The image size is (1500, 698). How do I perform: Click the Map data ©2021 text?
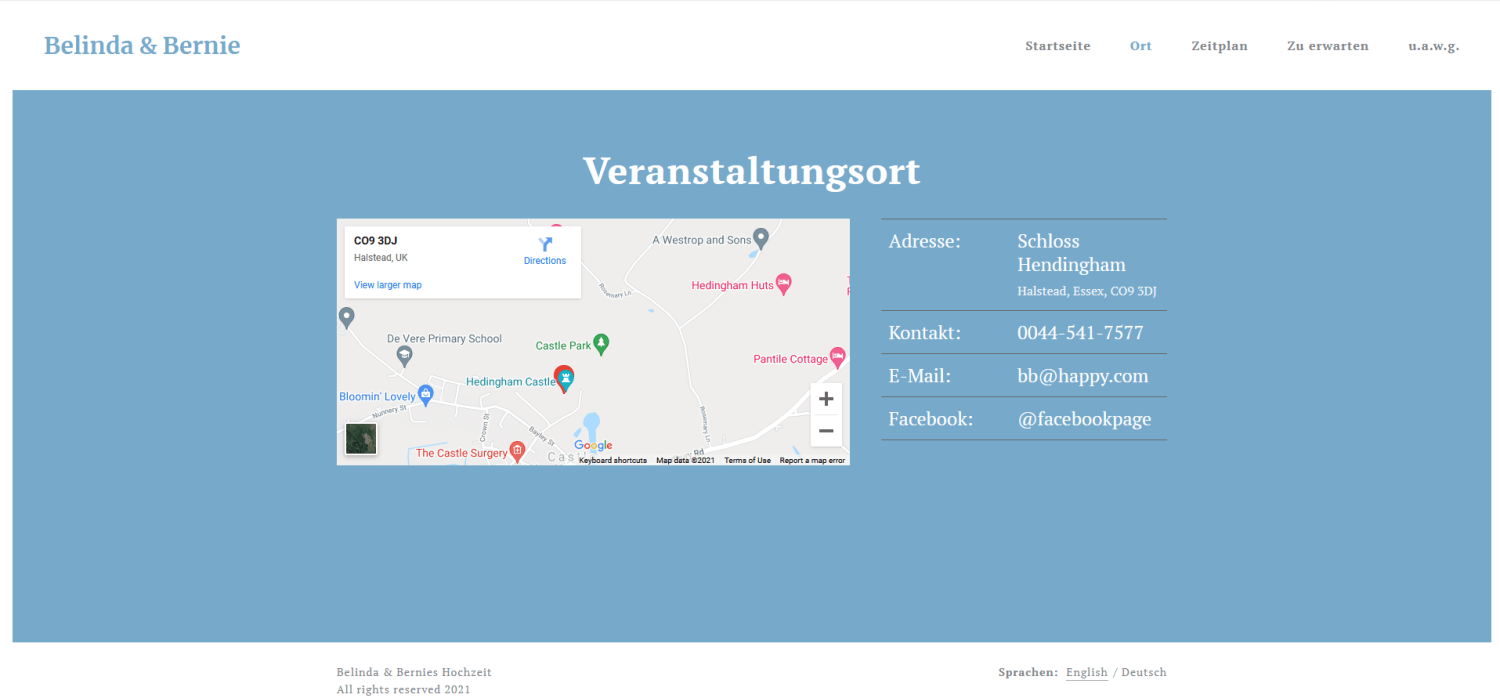(685, 460)
